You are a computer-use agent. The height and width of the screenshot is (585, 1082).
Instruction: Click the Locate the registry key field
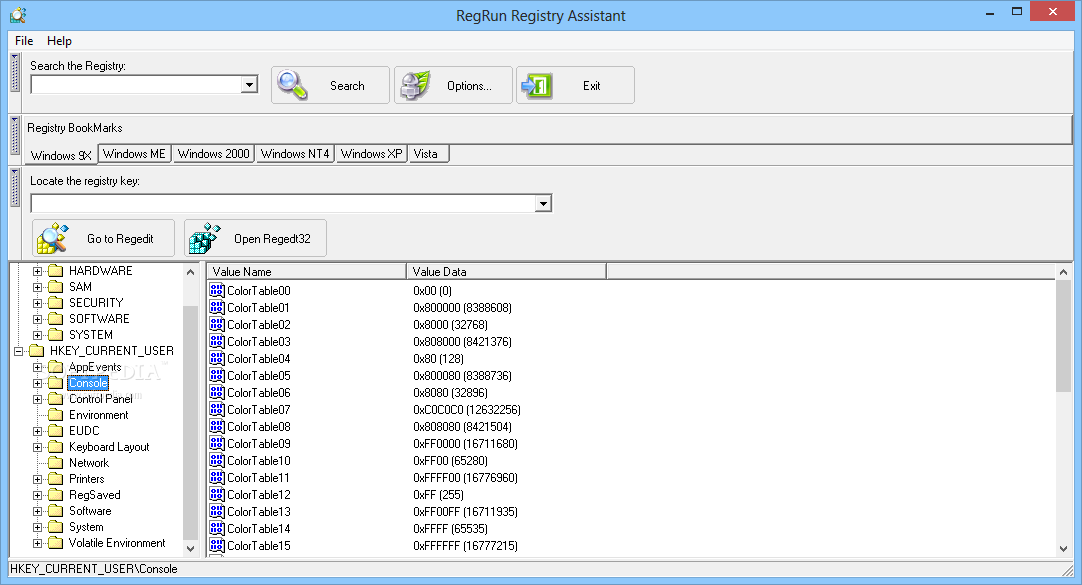(283, 204)
